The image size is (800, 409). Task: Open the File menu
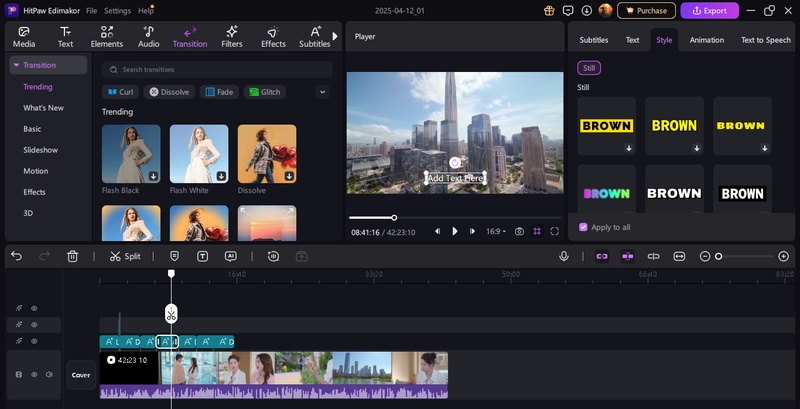click(x=91, y=11)
